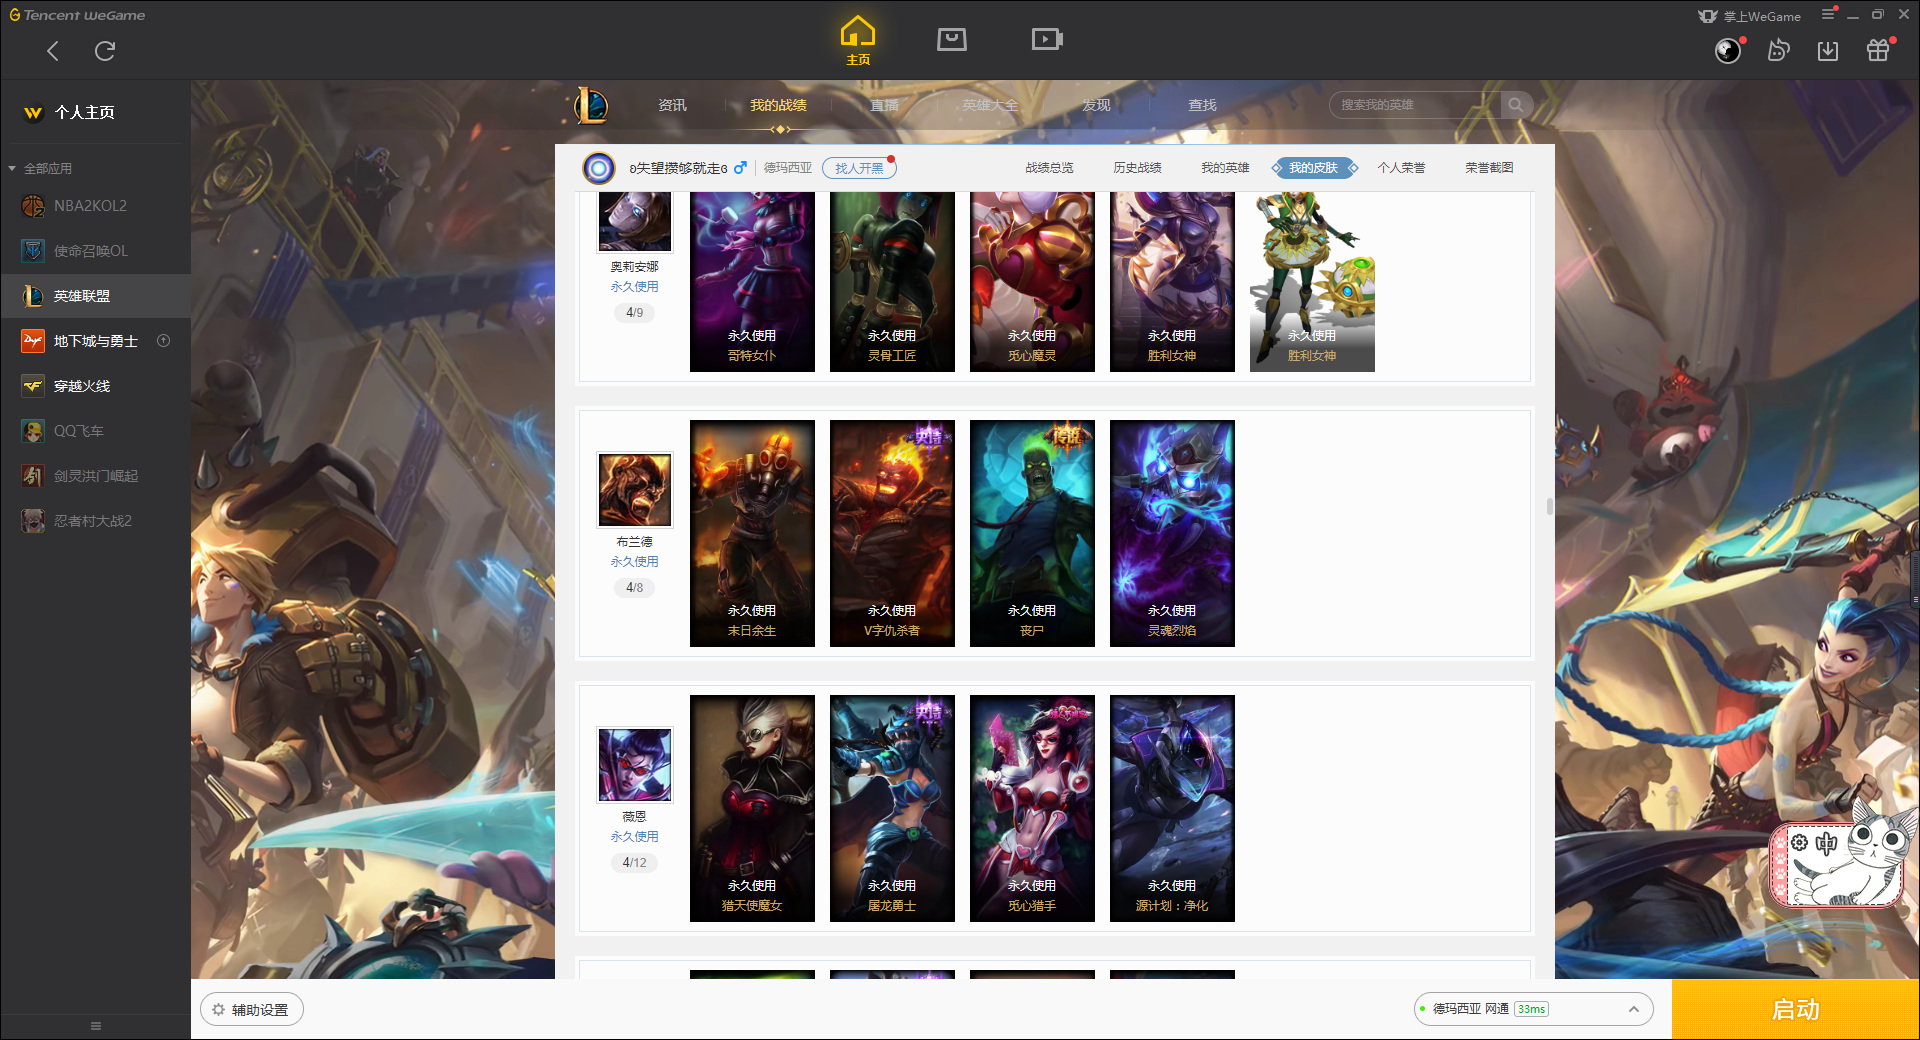1920x1040 pixels.
Task: Open the 发现 tab
Action: click(x=1096, y=105)
